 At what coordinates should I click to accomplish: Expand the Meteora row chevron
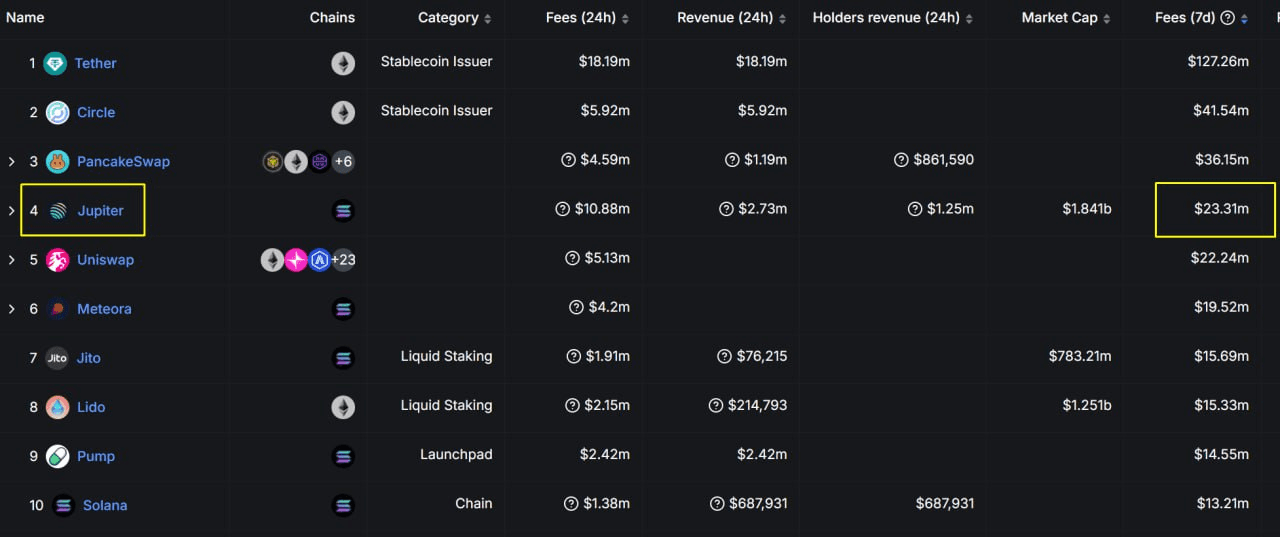click(12, 309)
